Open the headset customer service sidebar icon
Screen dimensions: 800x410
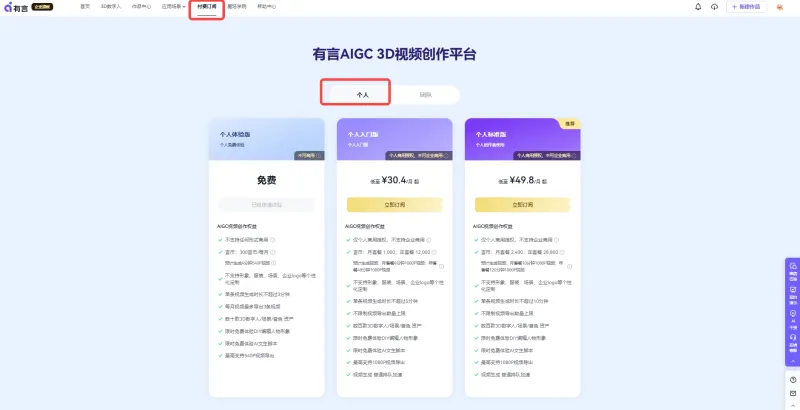[x=793, y=337]
